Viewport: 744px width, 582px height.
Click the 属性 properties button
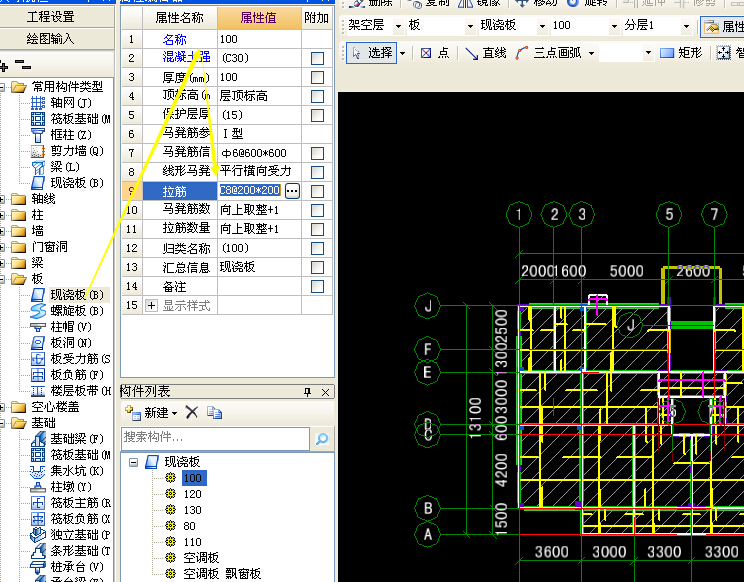(724, 27)
